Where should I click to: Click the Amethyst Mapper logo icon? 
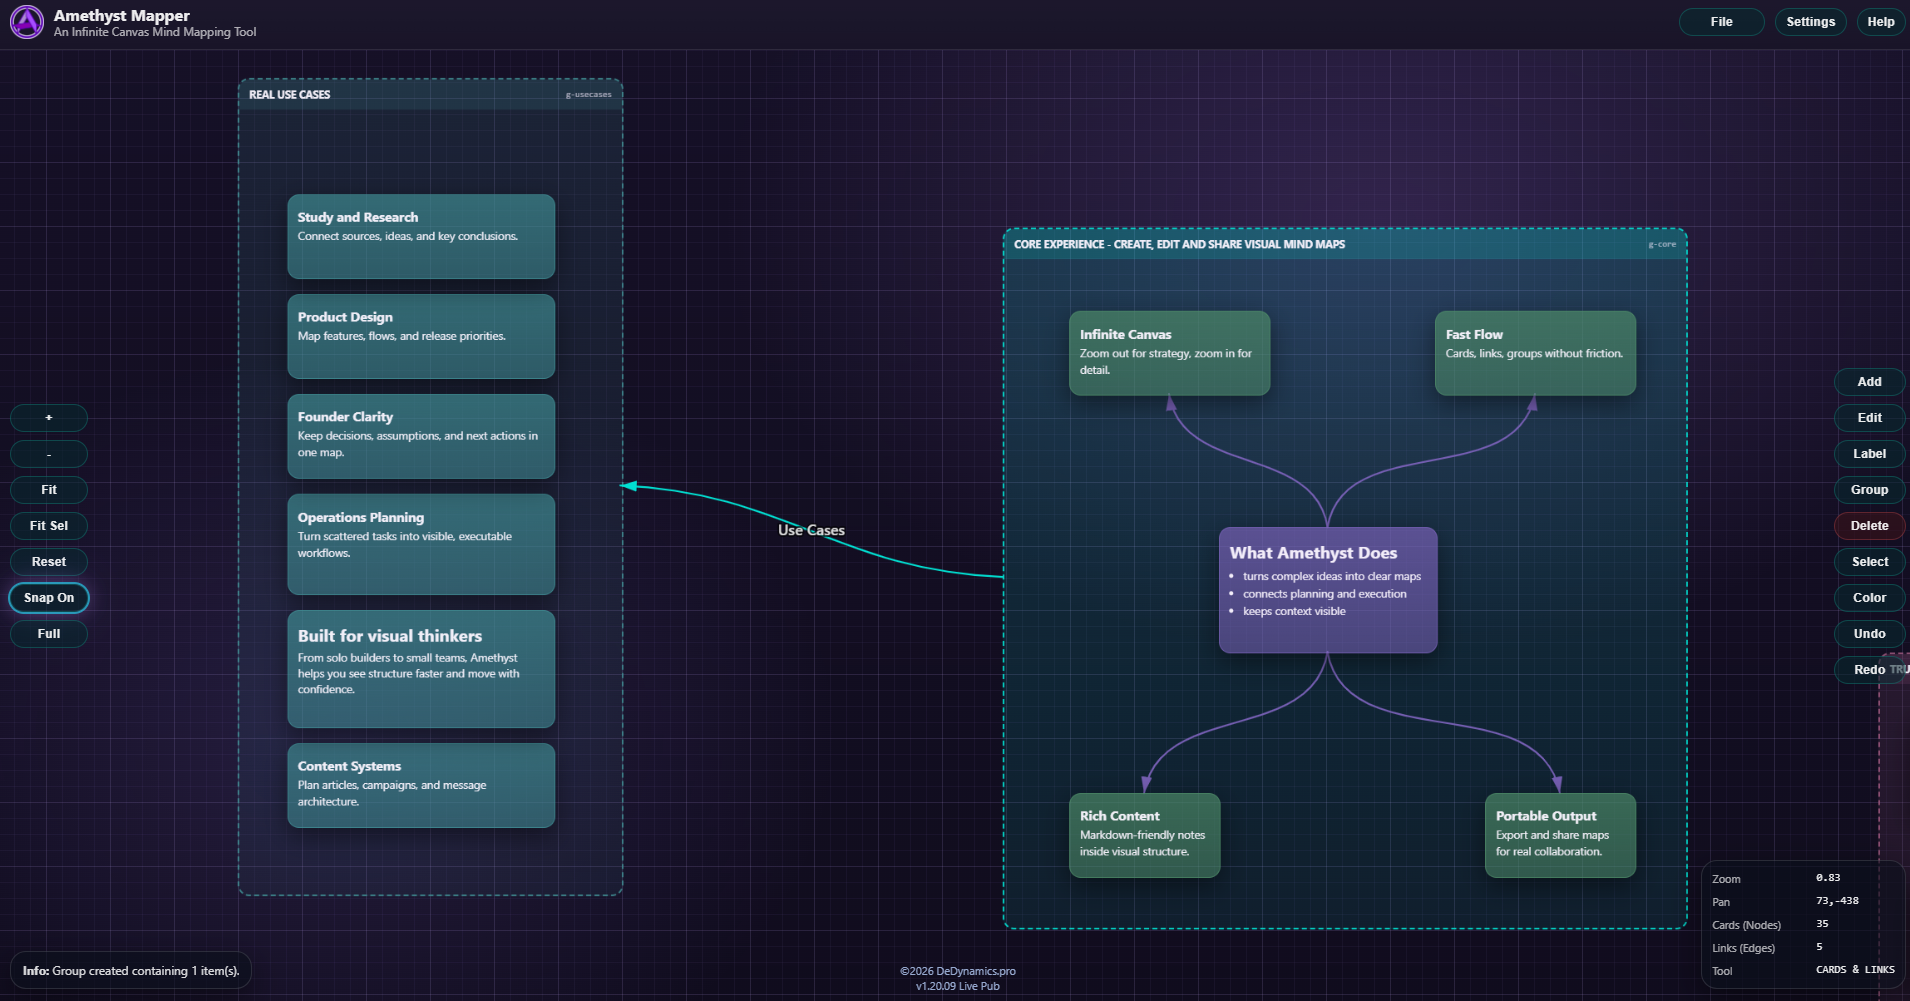27,22
